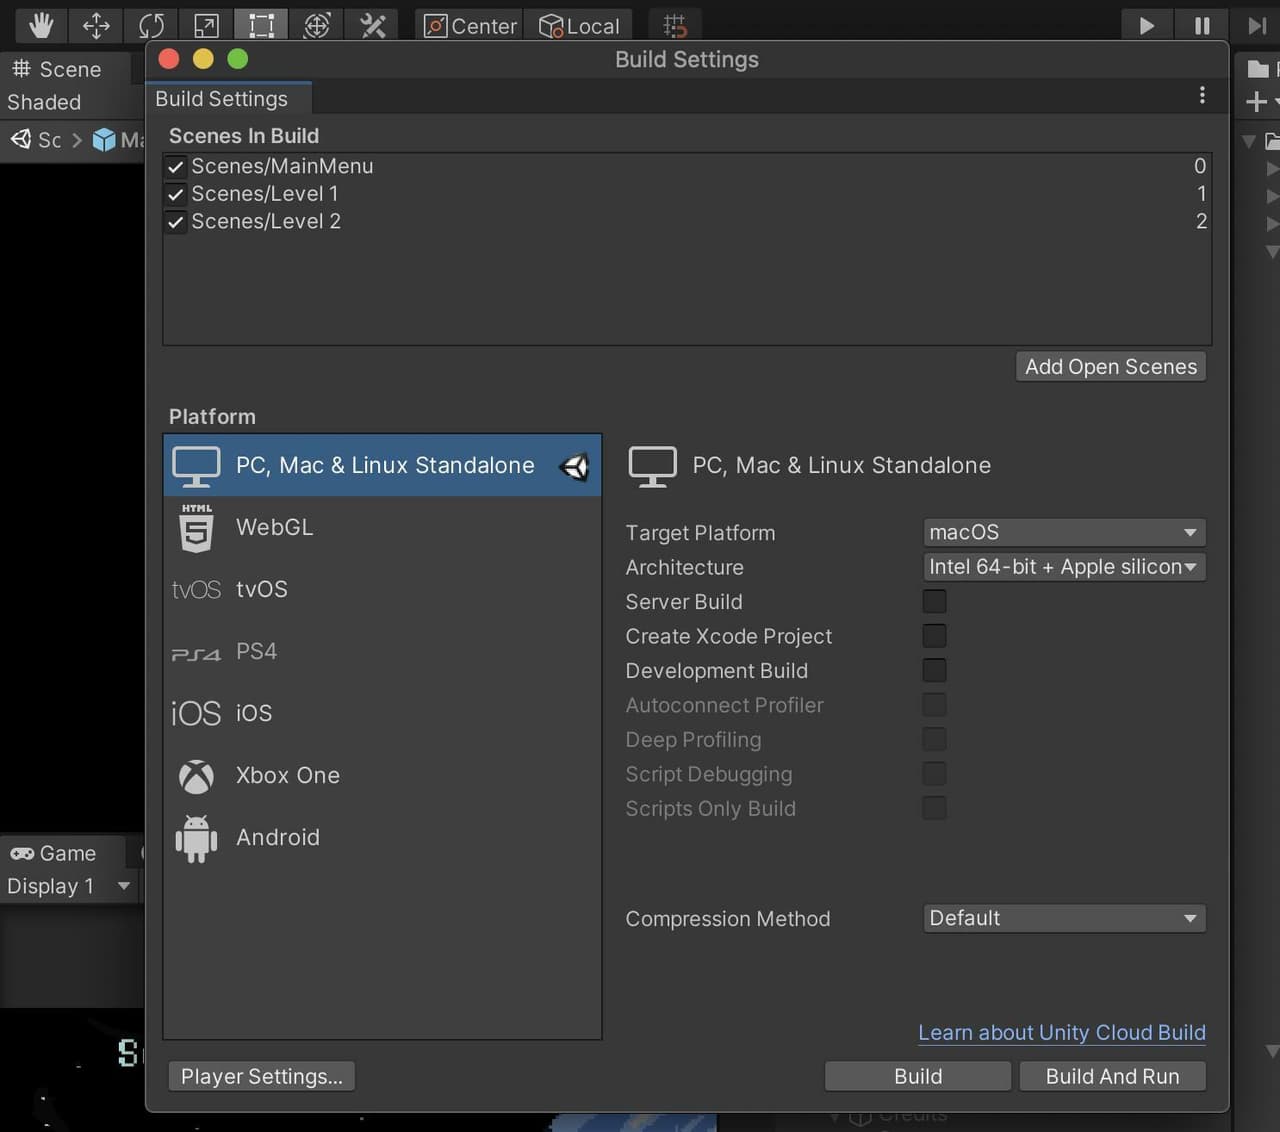Toggle handle rotation Local button
Screen dimensions: 1280x1132
click(x=579, y=26)
